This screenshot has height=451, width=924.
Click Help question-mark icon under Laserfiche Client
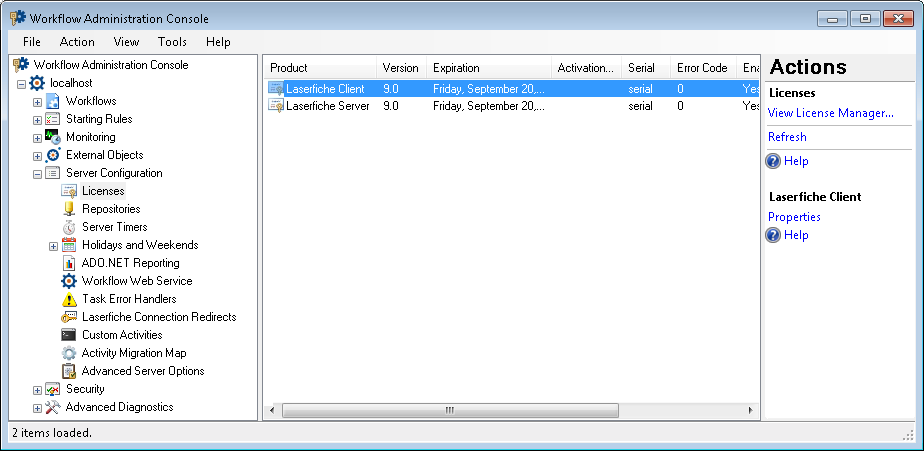click(x=773, y=235)
